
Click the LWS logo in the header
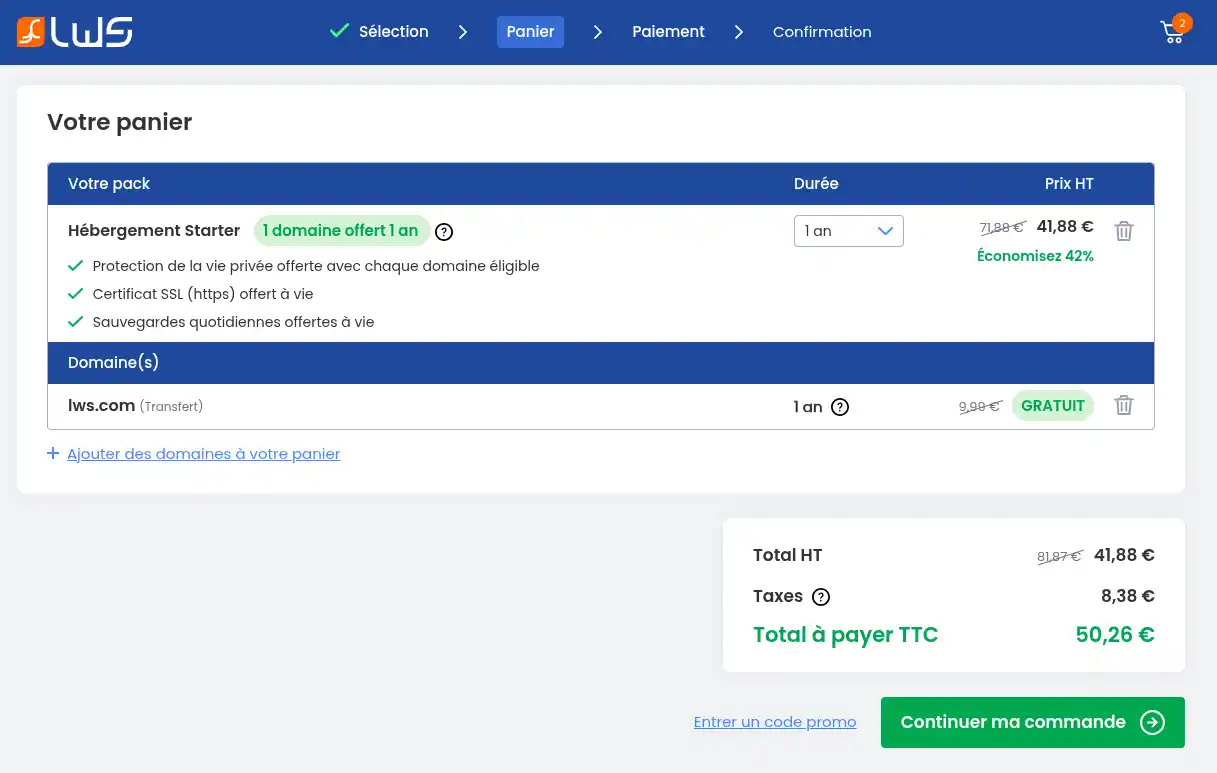click(74, 31)
